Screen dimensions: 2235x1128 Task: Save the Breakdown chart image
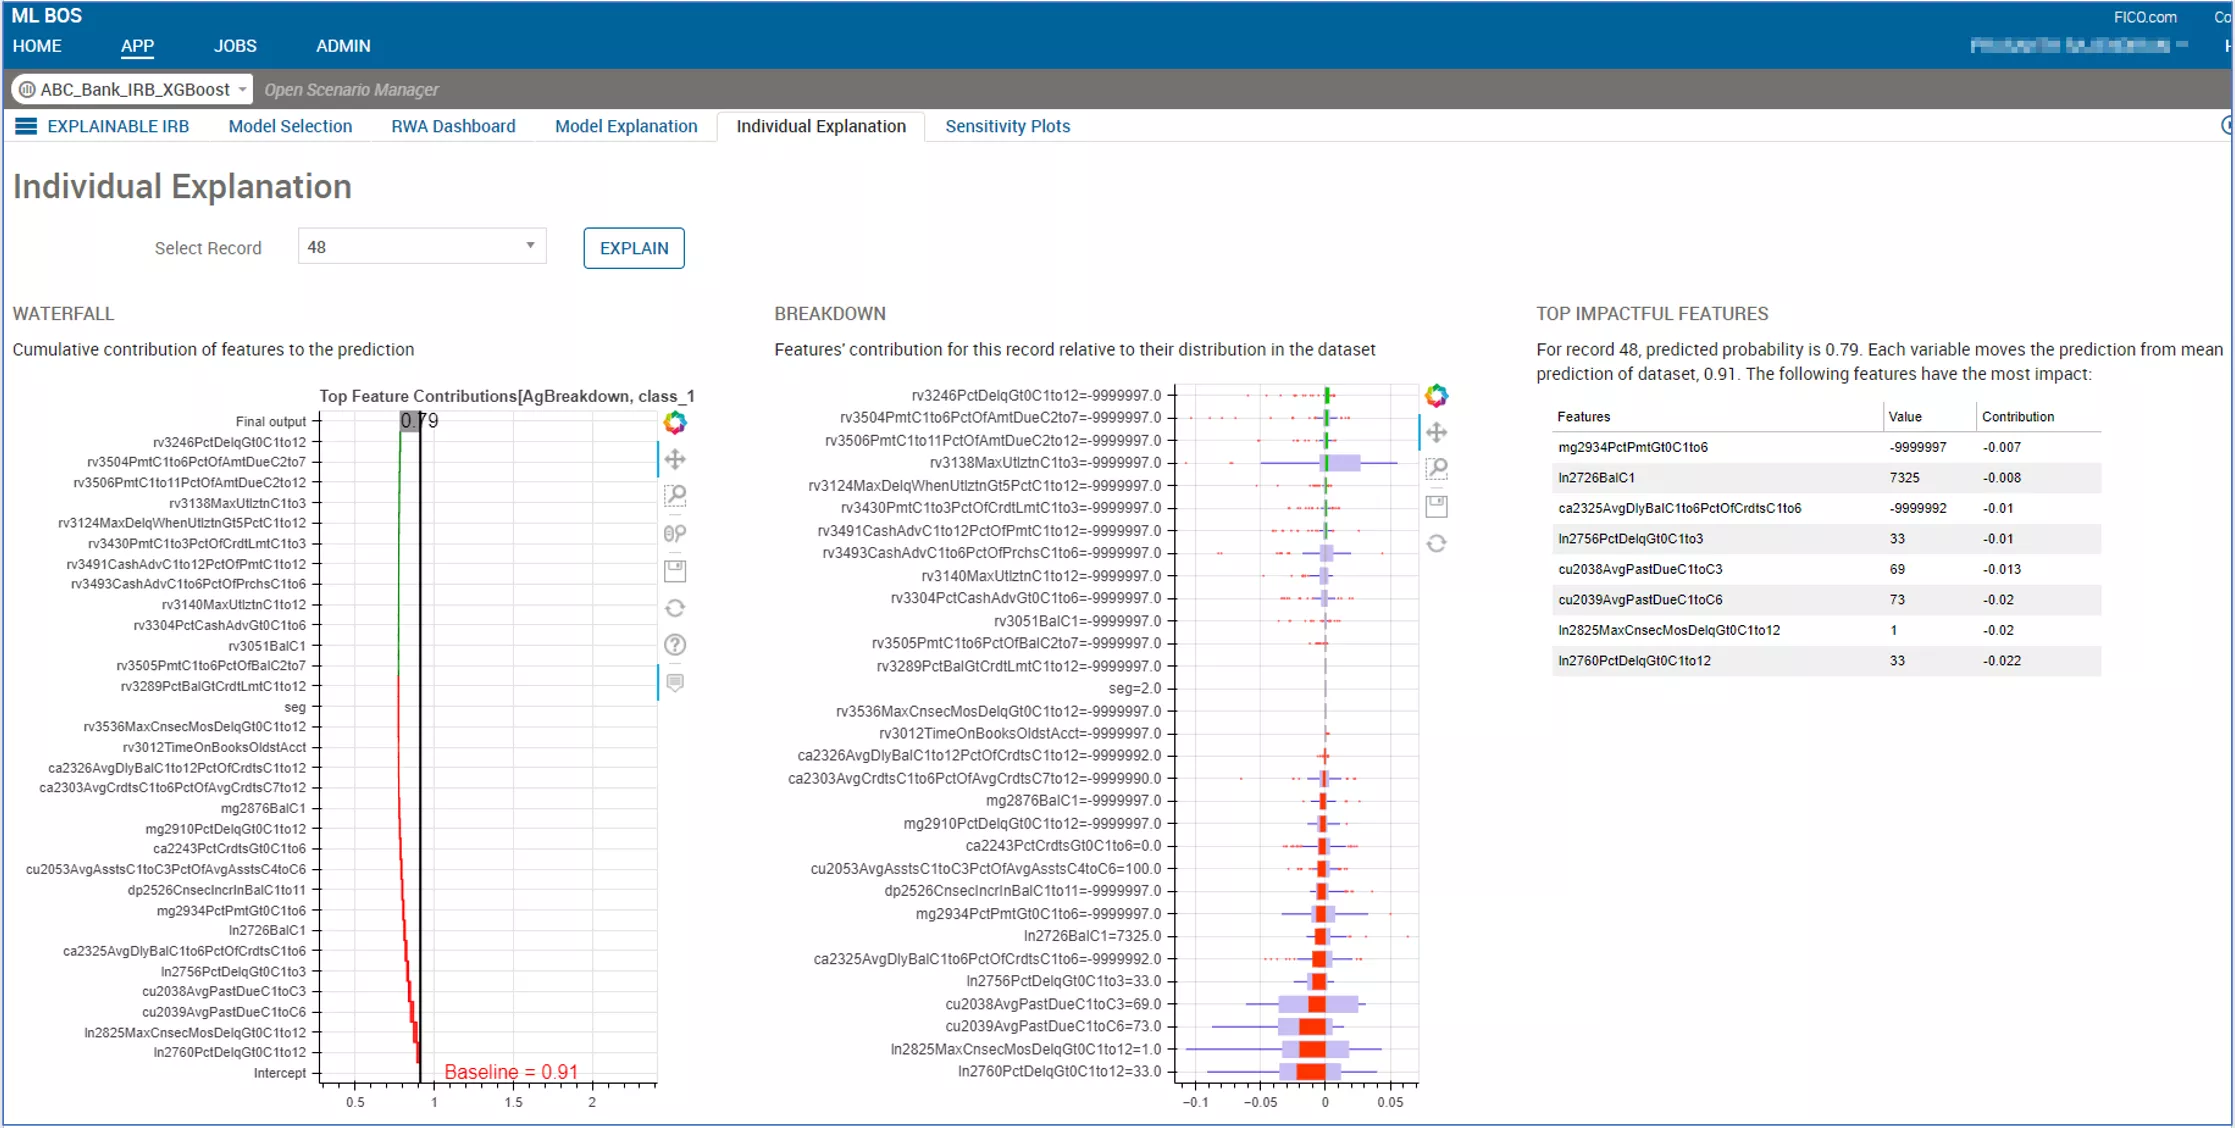1436,506
